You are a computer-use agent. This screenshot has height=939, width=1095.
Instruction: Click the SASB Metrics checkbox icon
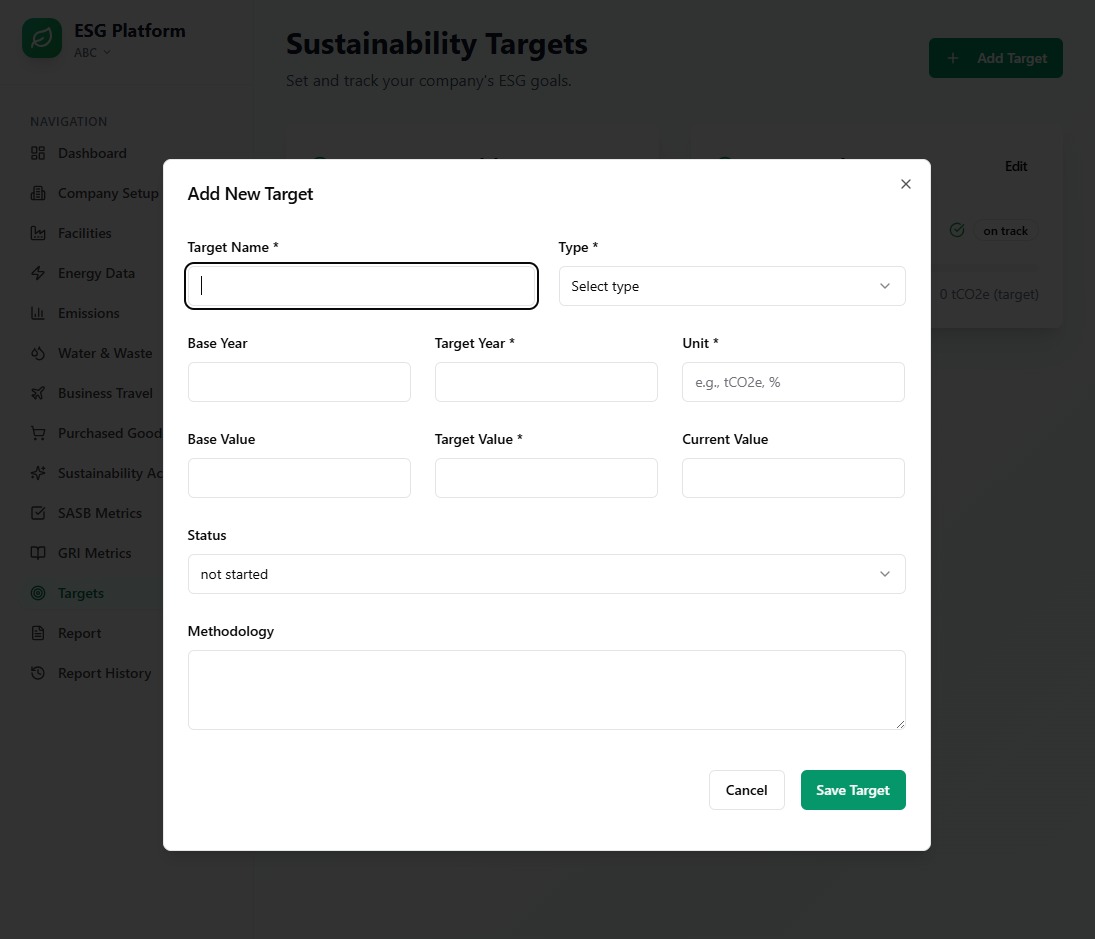[x=38, y=513]
